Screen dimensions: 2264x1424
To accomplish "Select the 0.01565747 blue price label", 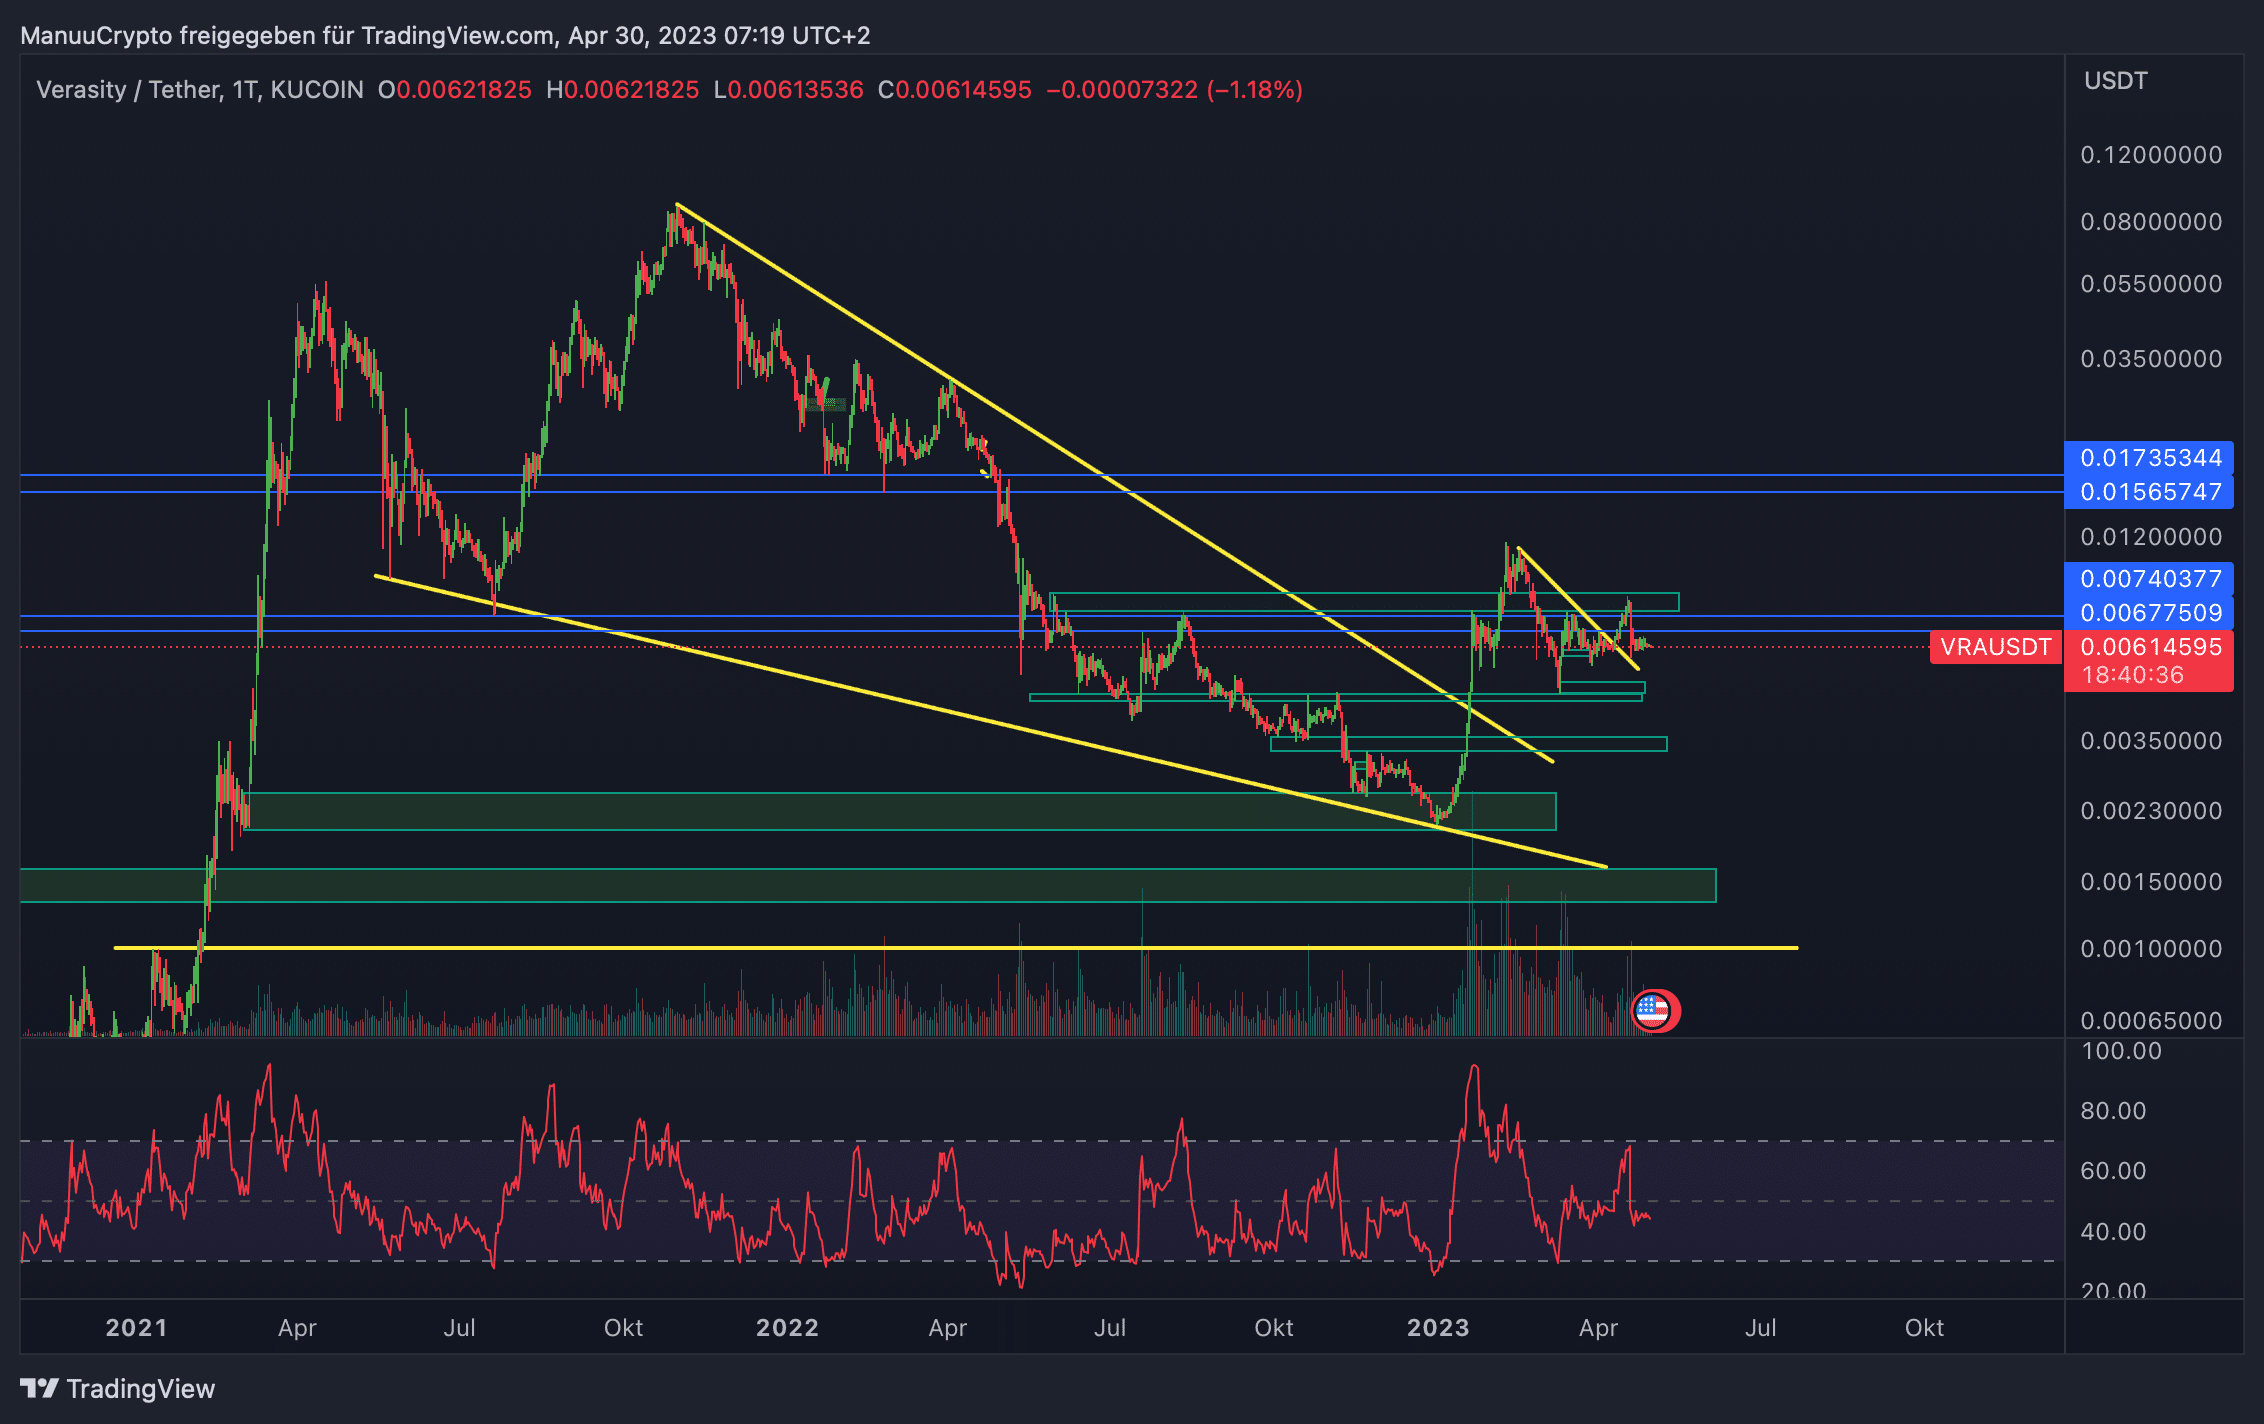I will [2150, 492].
